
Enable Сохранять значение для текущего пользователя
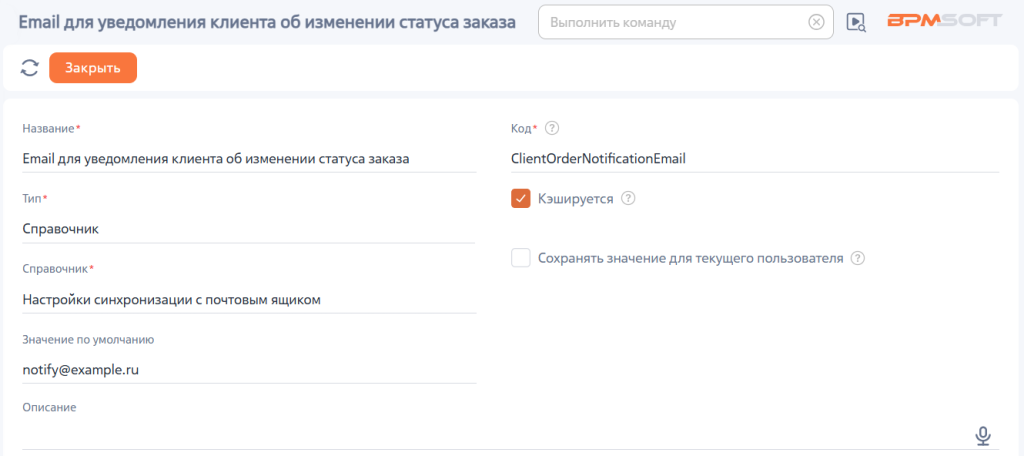520,258
